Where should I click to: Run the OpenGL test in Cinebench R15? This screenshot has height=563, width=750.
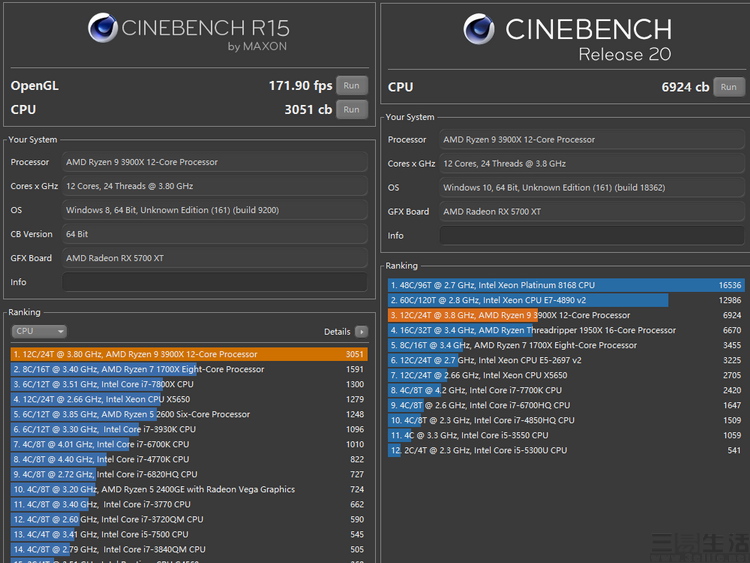(352, 86)
